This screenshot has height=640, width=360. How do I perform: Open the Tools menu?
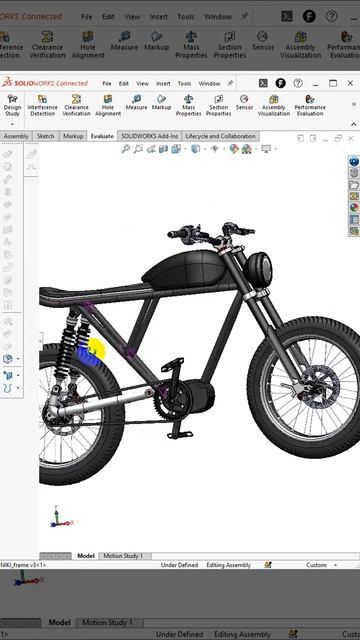tap(184, 83)
